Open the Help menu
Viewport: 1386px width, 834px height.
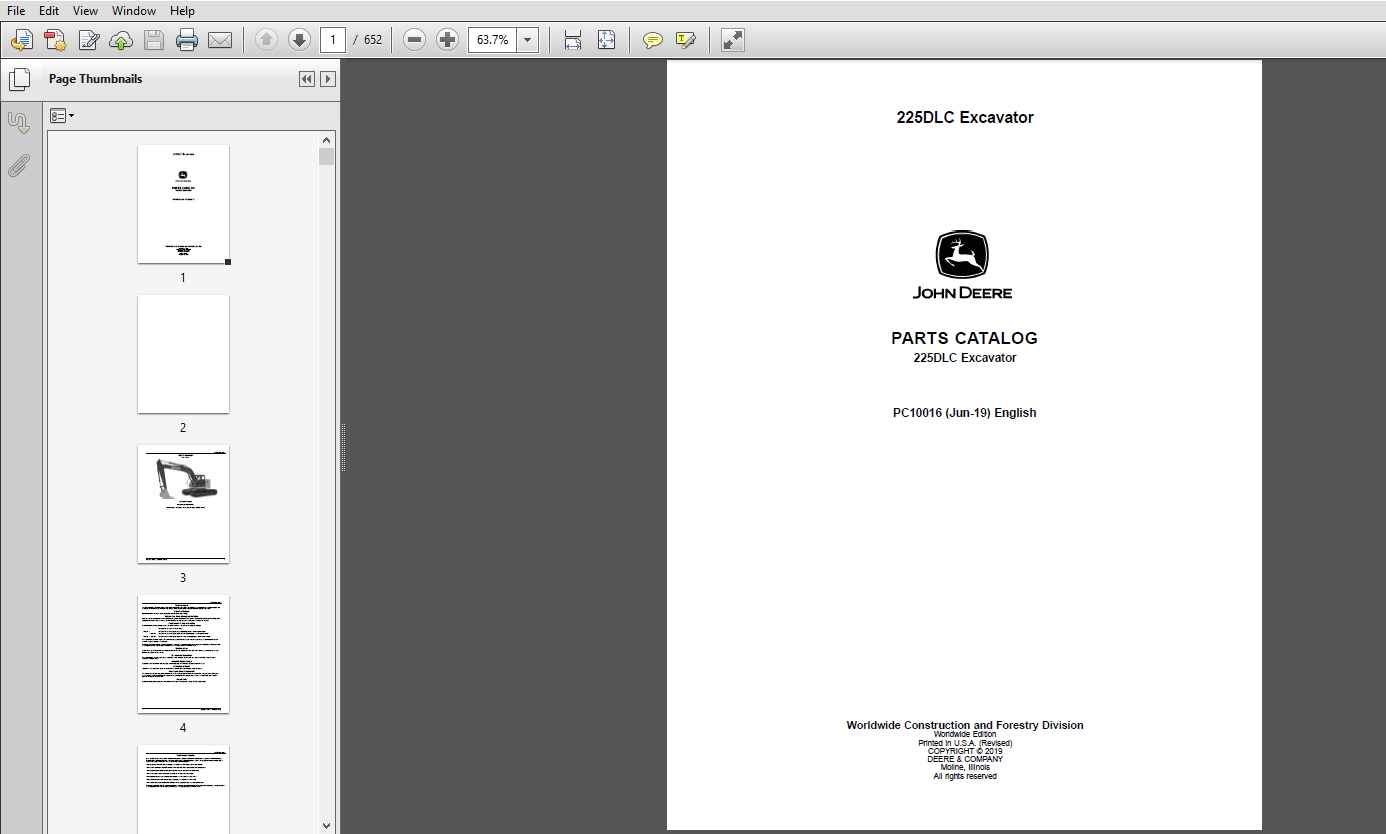(x=182, y=10)
